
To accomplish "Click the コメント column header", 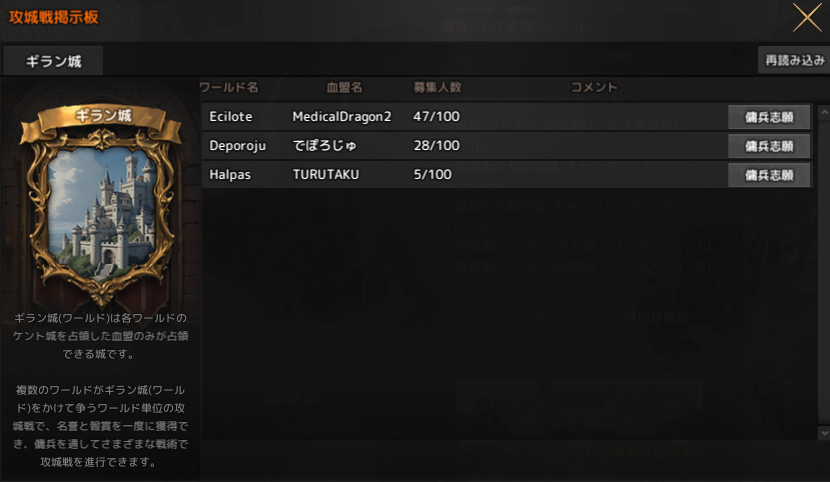I will [x=594, y=87].
